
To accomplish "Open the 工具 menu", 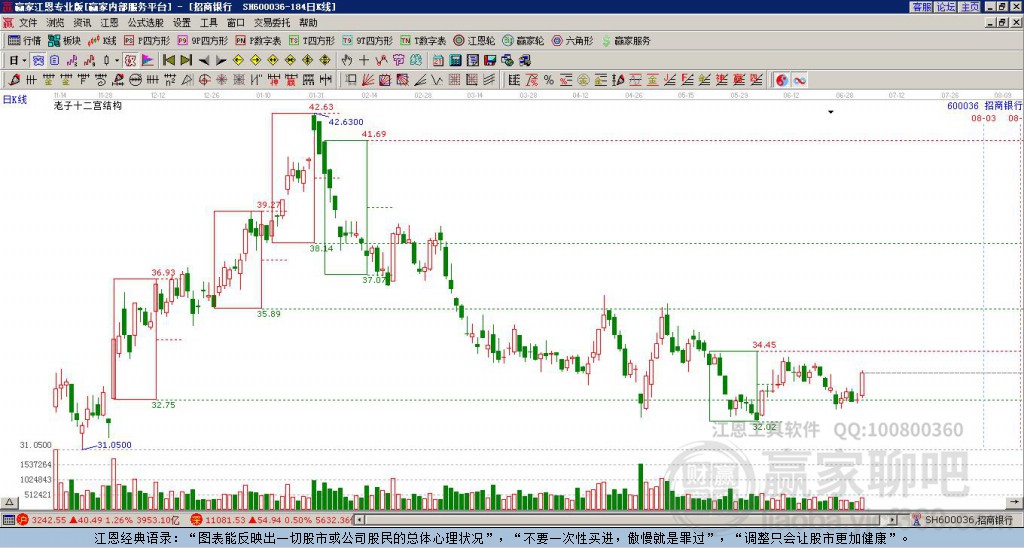I will click(209, 23).
